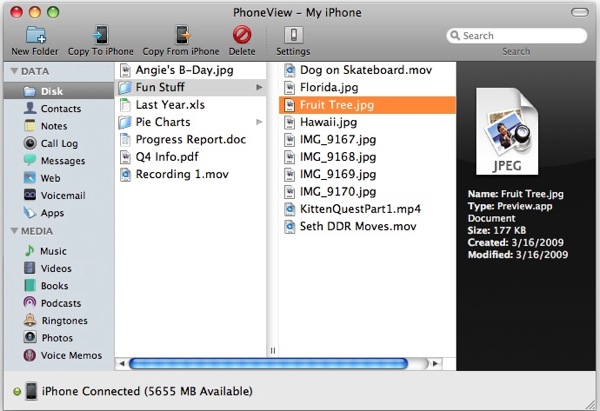
Task: Click the red Delete icon
Action: click(242, 35)
